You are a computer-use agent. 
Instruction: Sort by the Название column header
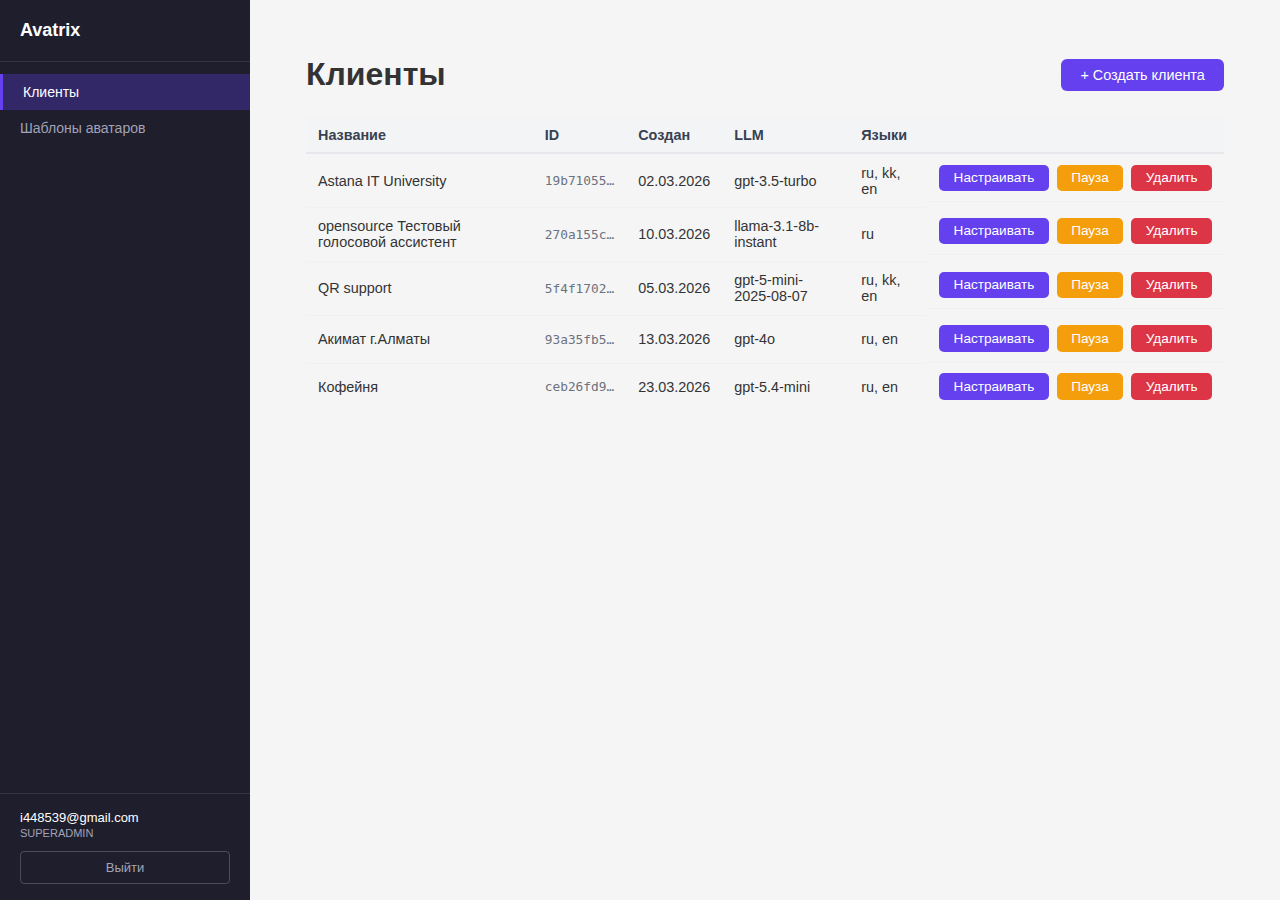353,135
